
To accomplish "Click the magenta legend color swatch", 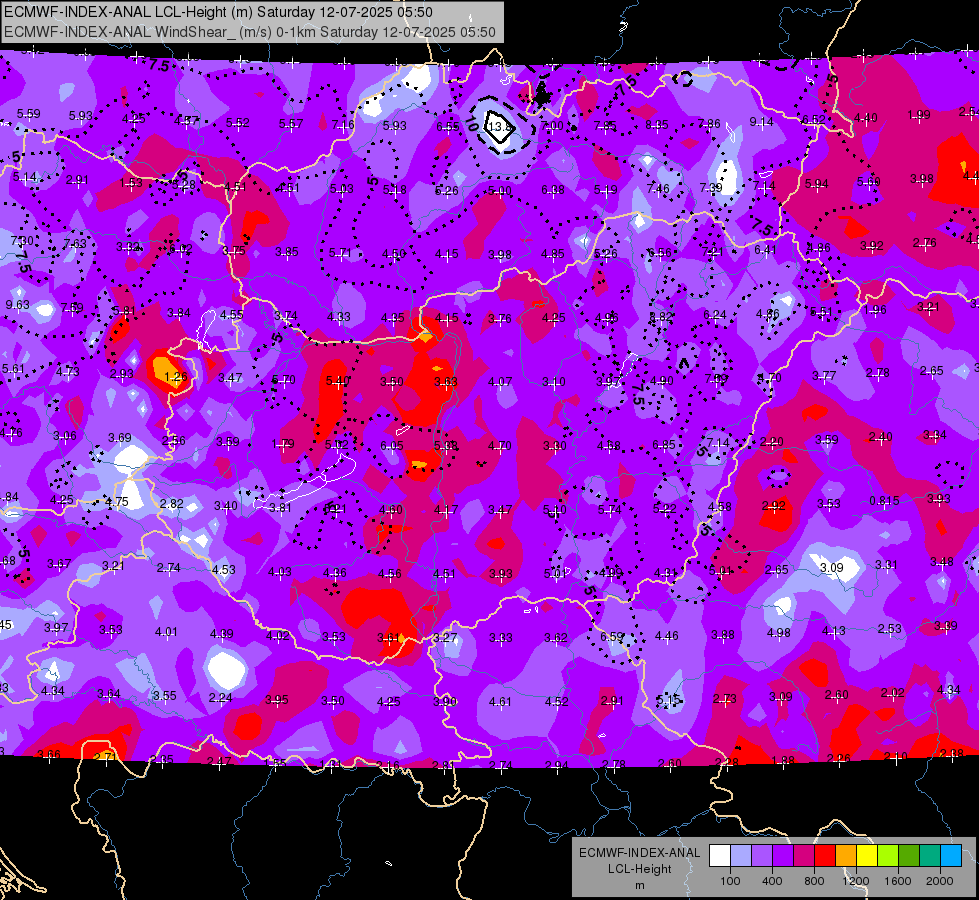I will [804, 856].
